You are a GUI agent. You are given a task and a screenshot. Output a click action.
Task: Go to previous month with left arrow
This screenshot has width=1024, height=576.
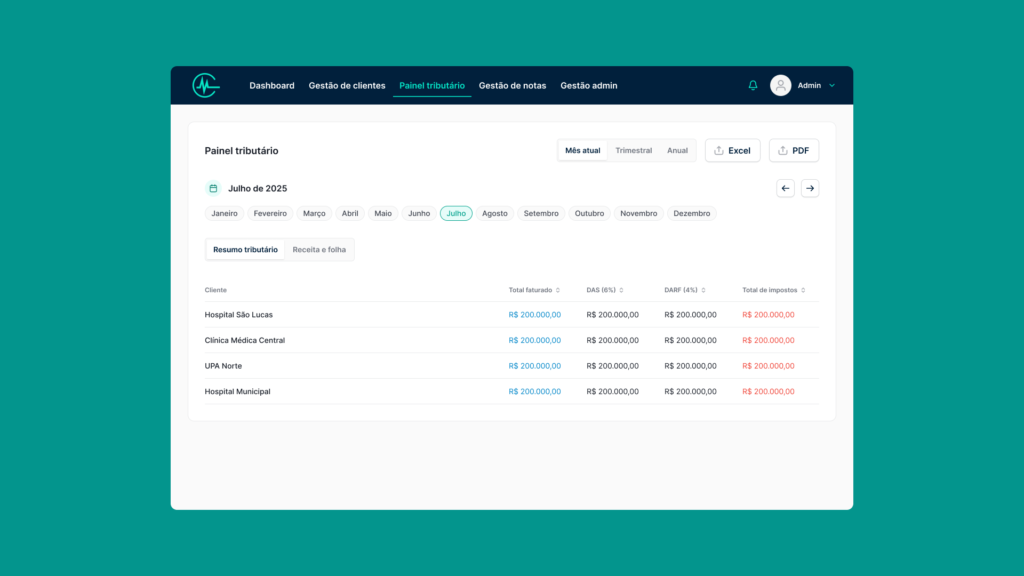785,188
